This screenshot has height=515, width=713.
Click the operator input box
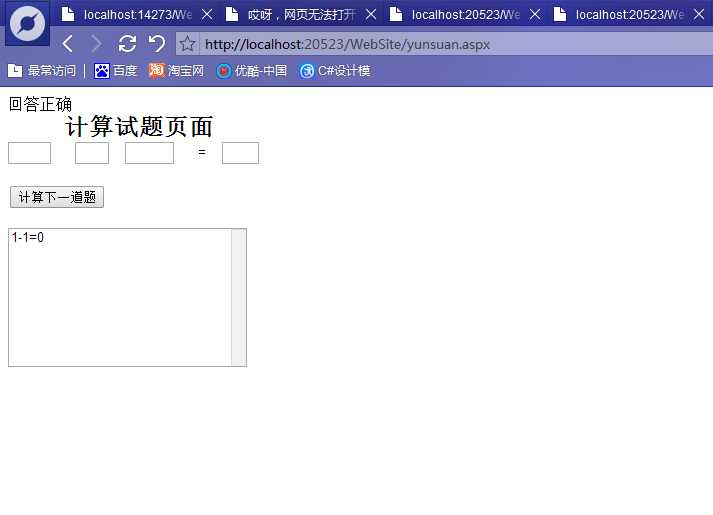coord(92,153)
